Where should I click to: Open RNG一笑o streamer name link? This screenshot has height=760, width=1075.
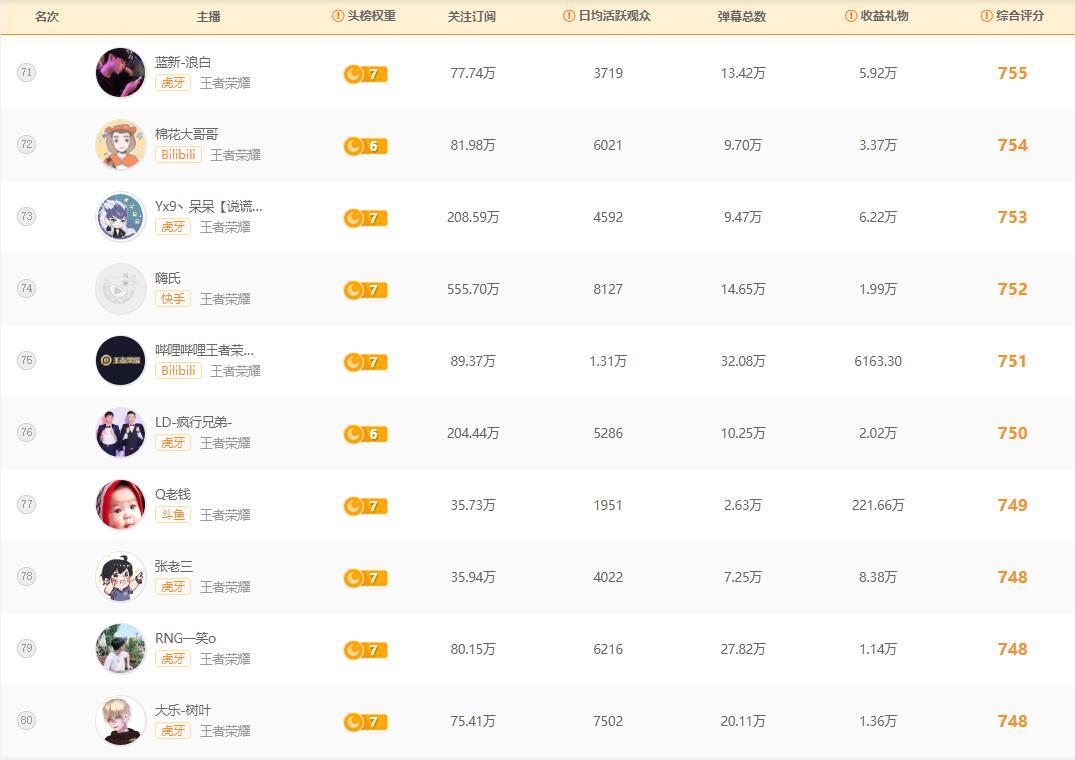pos(185,638)
